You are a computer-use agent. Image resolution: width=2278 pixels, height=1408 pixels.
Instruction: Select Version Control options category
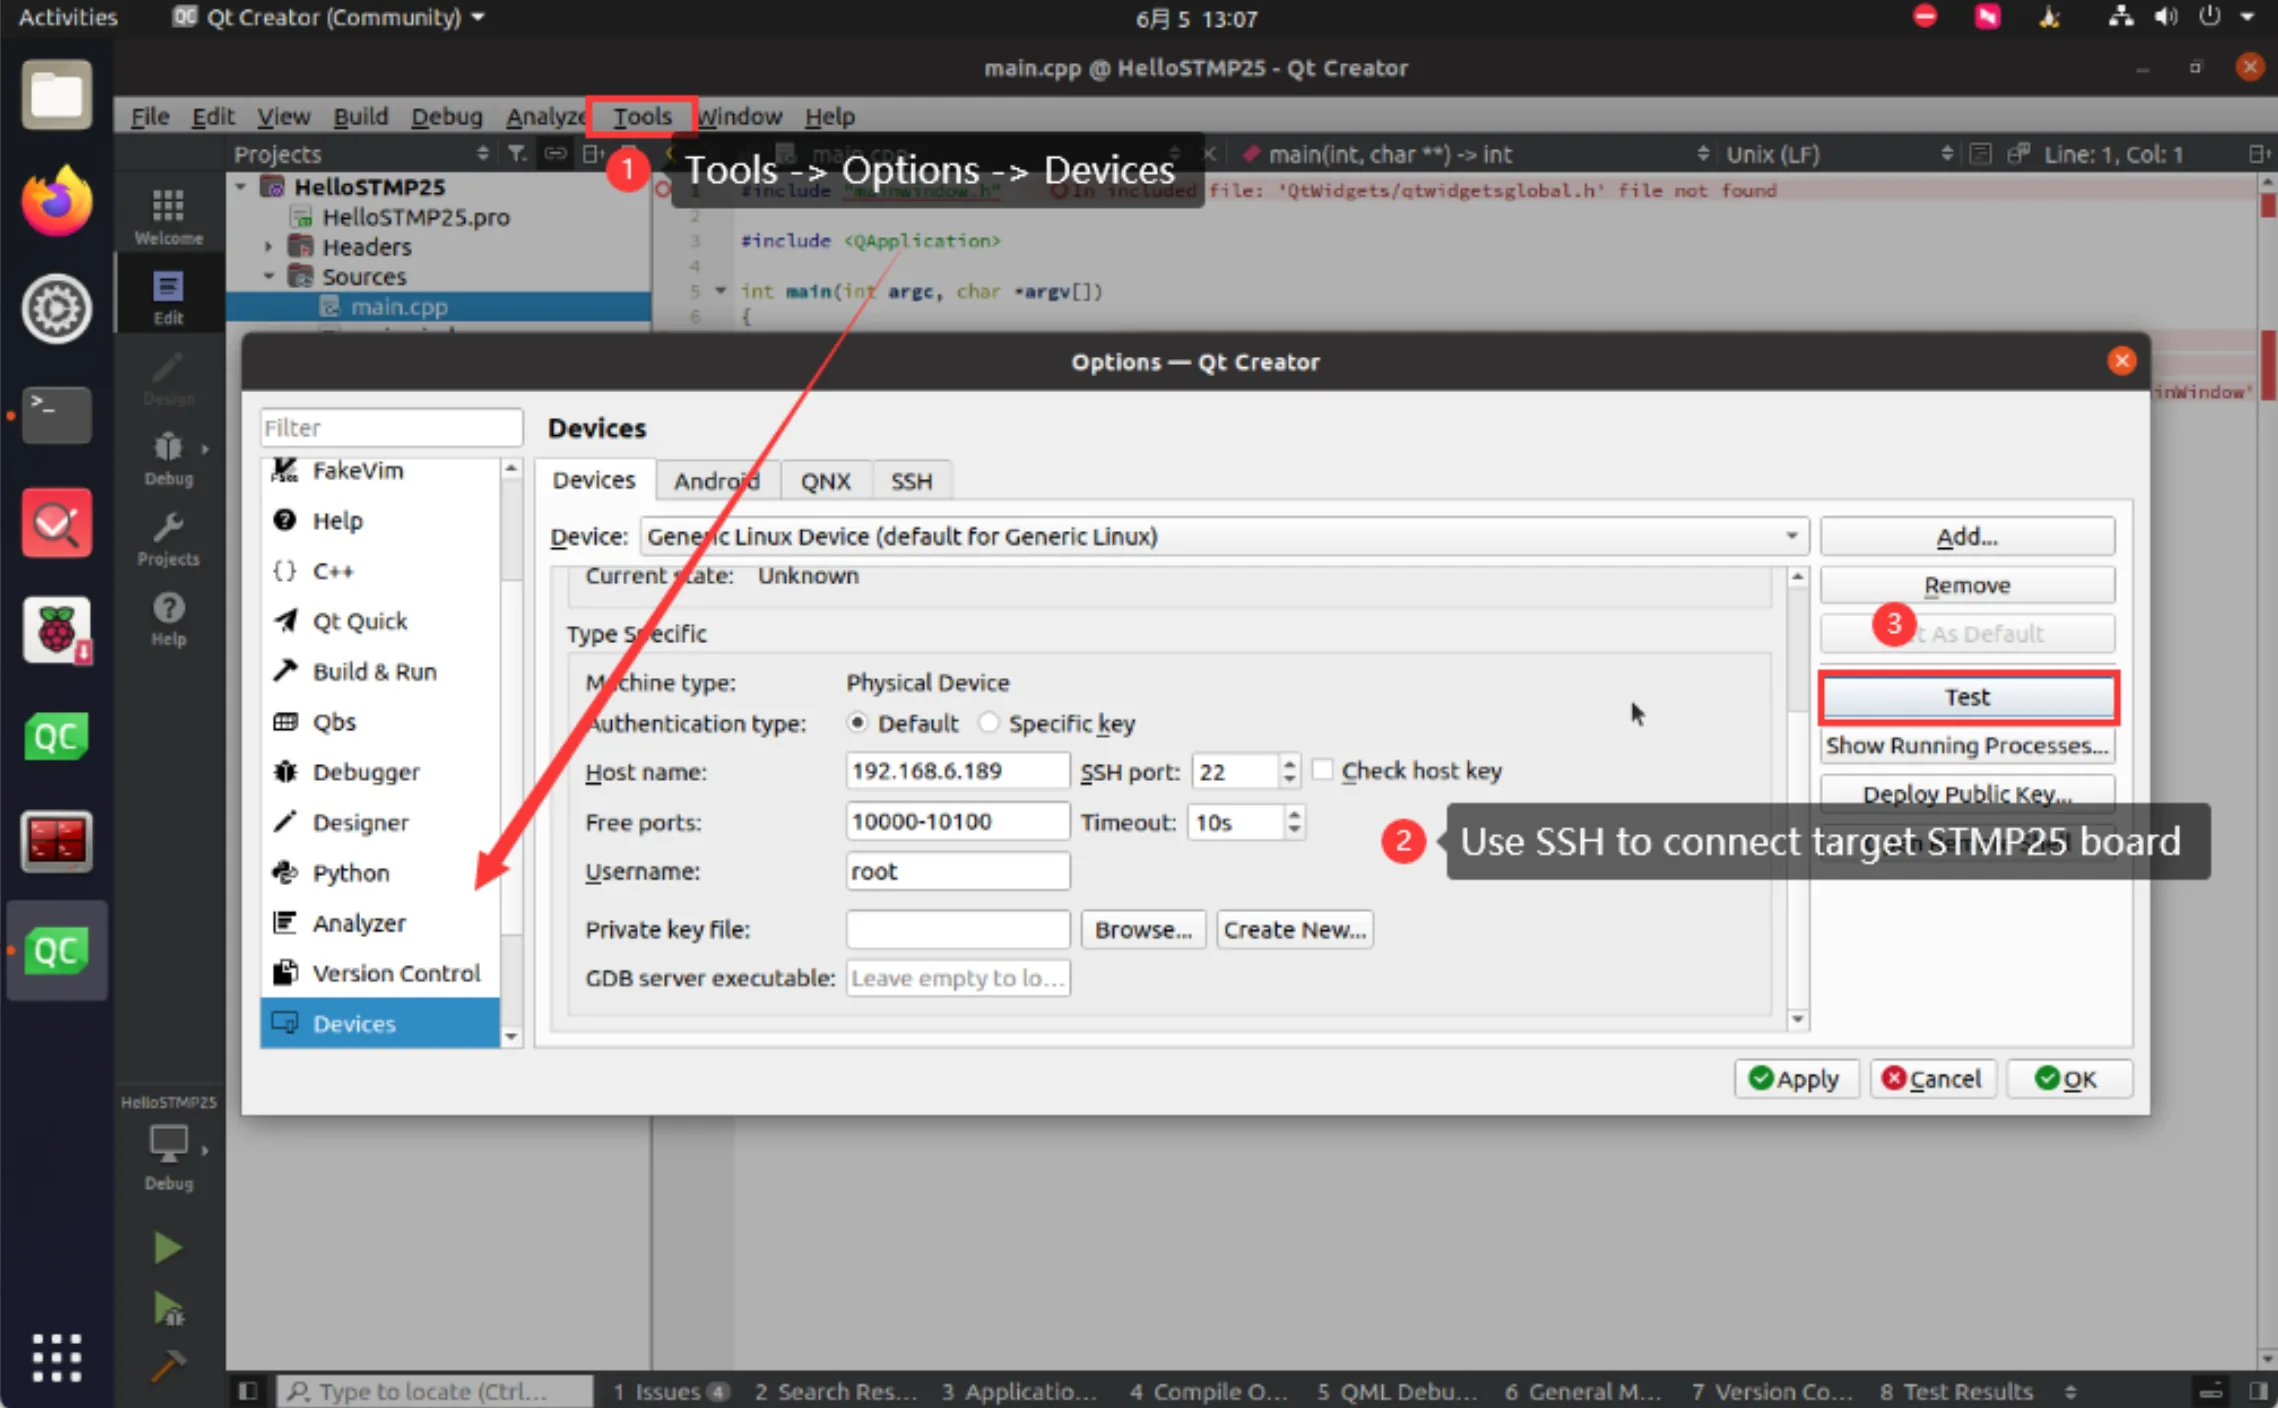pos(380,973)
